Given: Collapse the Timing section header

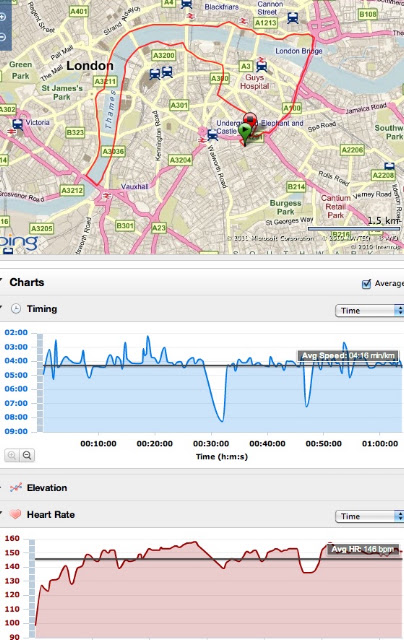Looking at the screenshot, I should tap(202, 309).
